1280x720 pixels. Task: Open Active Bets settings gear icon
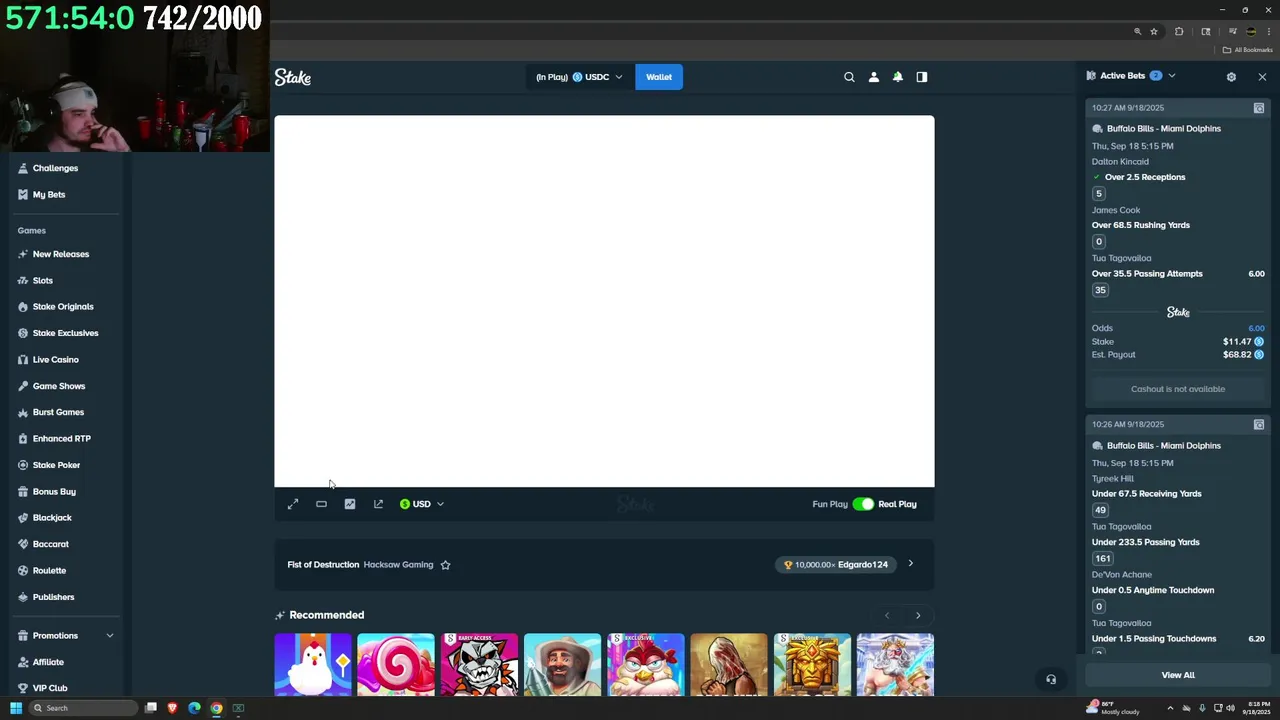coord(1231,77)
